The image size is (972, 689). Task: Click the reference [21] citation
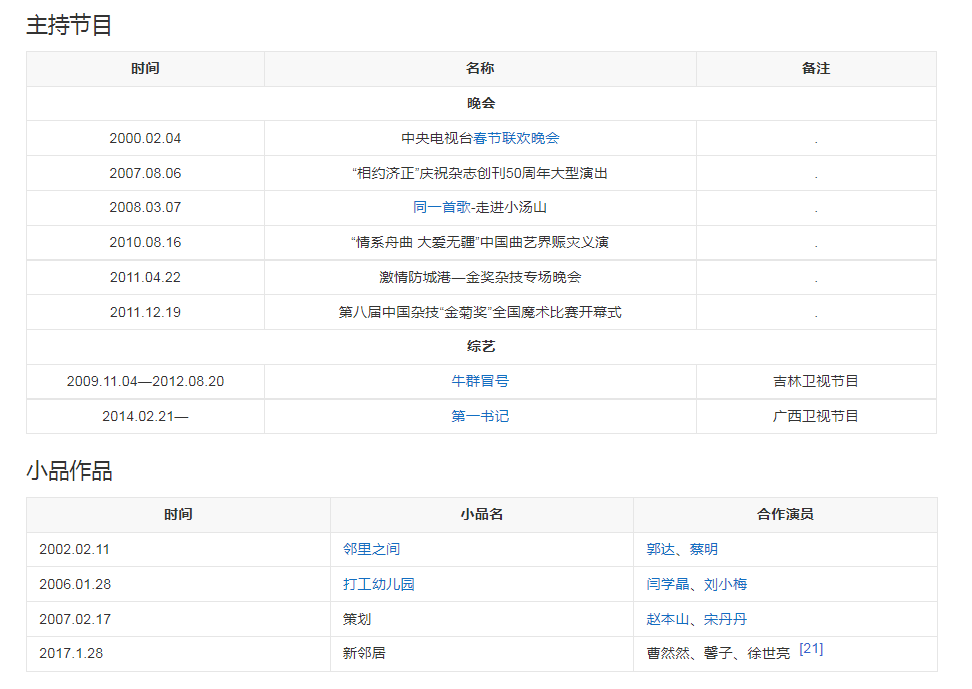[811, 649]
